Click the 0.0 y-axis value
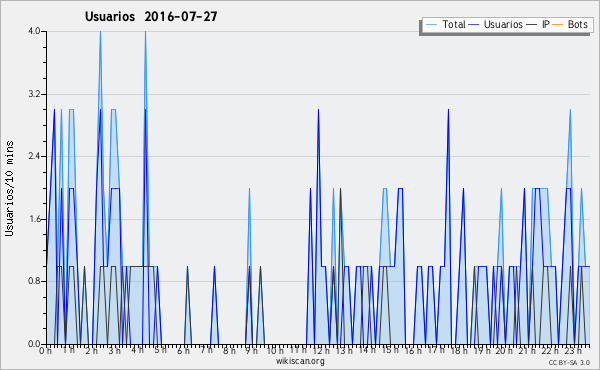 click(34, 344)
